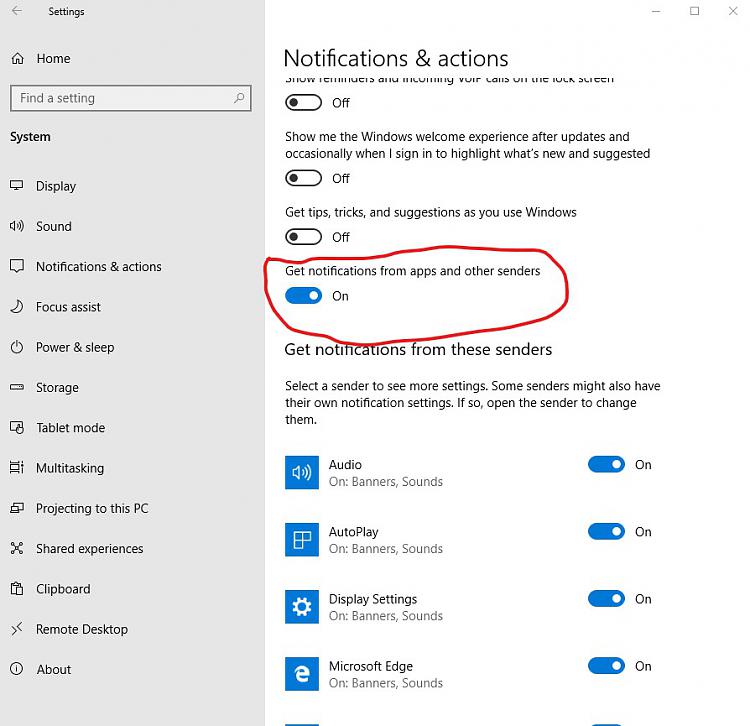Toggle lock screen reminders and VoIP calls switch

pyautogui.click(x=303, y=102)
